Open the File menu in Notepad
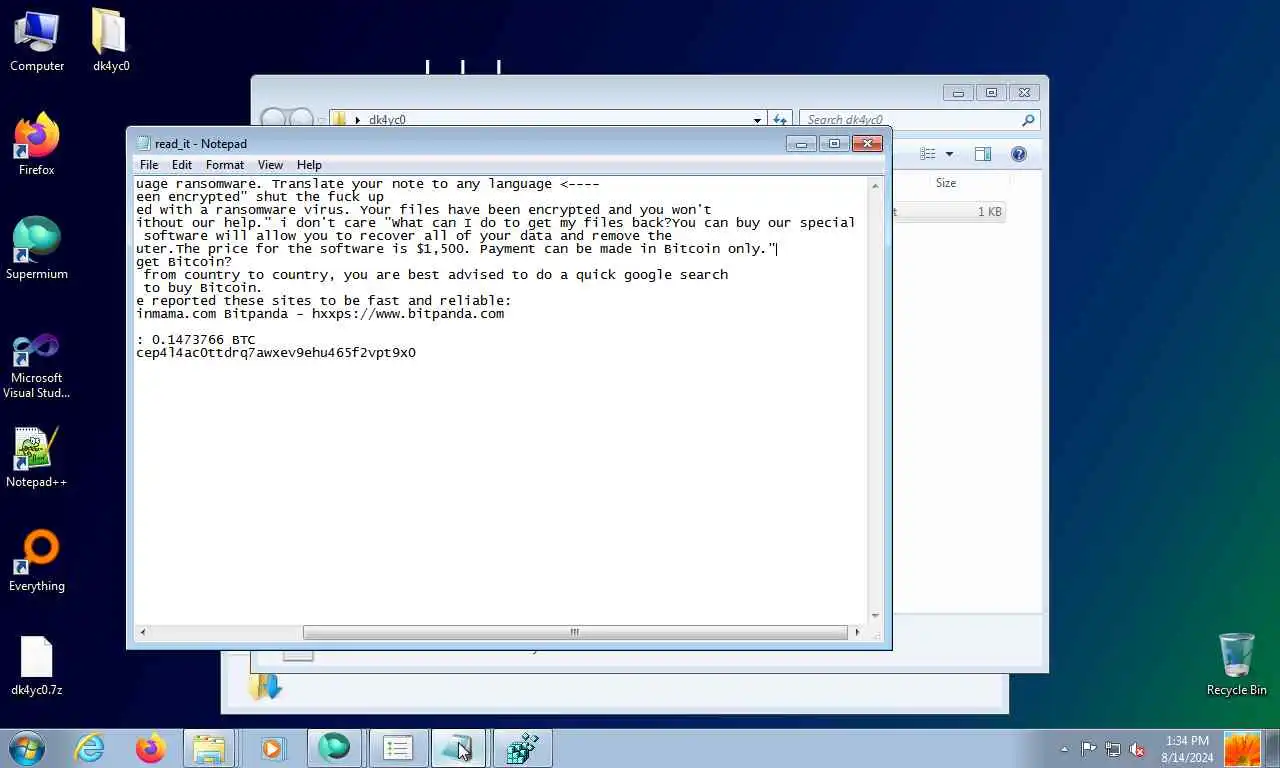1280x768 pixels. coord(149,165)
